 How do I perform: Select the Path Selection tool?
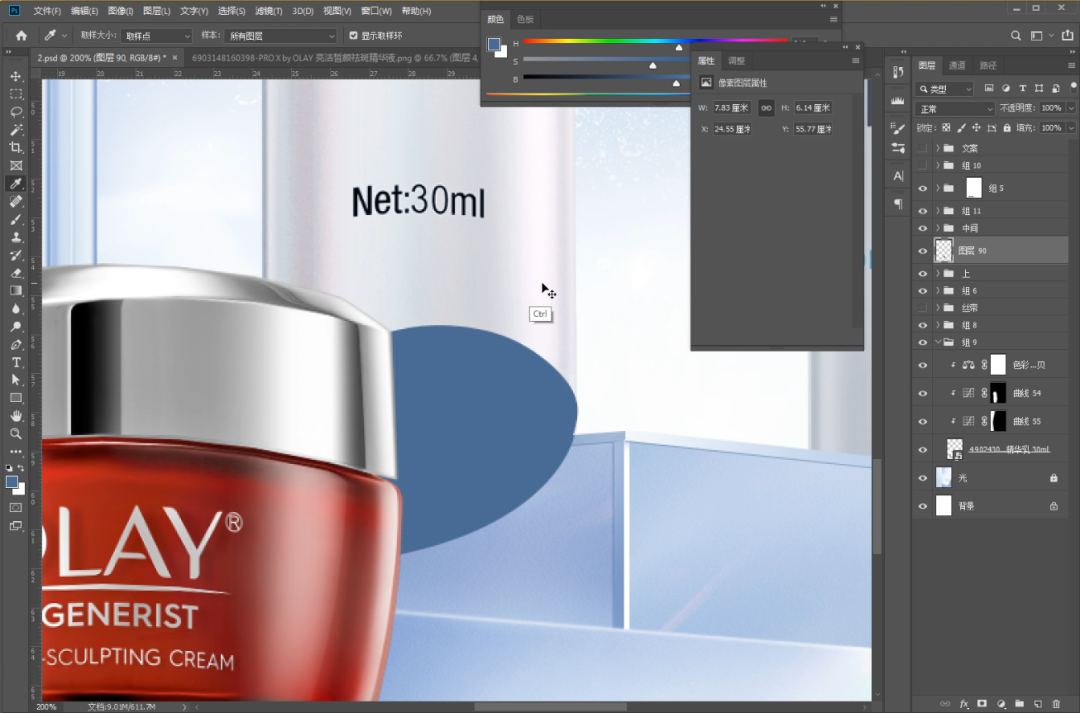coord(16,380)
